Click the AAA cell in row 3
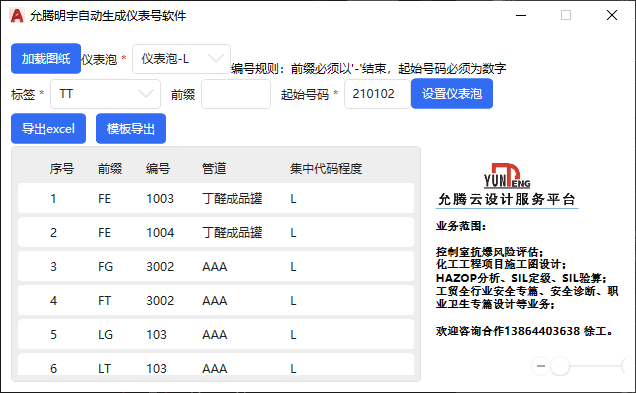 (x=215, y=267)
